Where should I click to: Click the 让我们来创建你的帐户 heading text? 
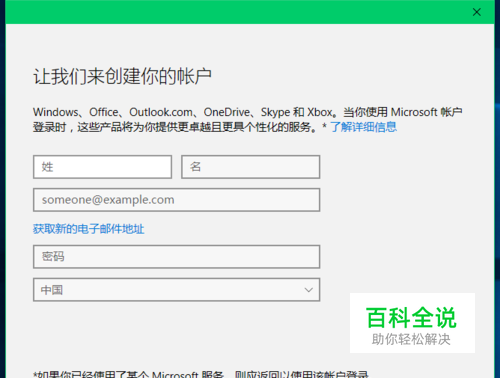pyautogui.click(x=122, y=76)
